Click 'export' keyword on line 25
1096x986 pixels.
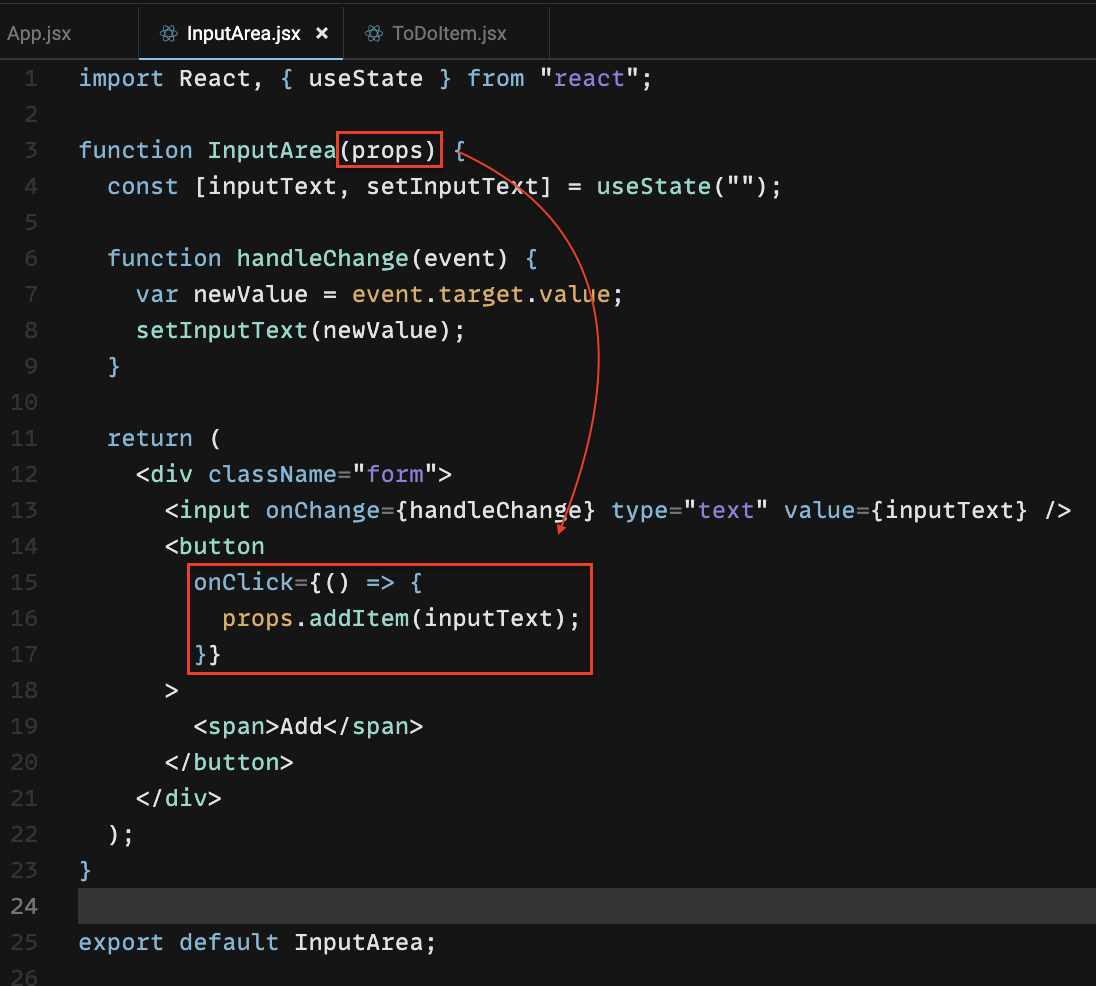click(x=121, y=942)
